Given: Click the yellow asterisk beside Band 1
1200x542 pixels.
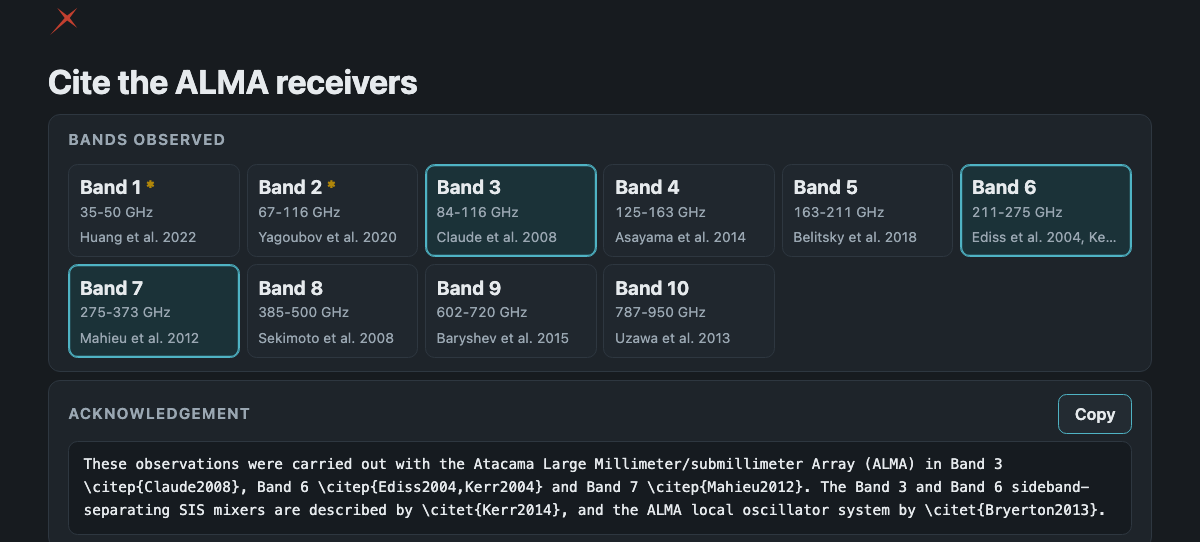Looking at the screenshot, I should 151,185.
